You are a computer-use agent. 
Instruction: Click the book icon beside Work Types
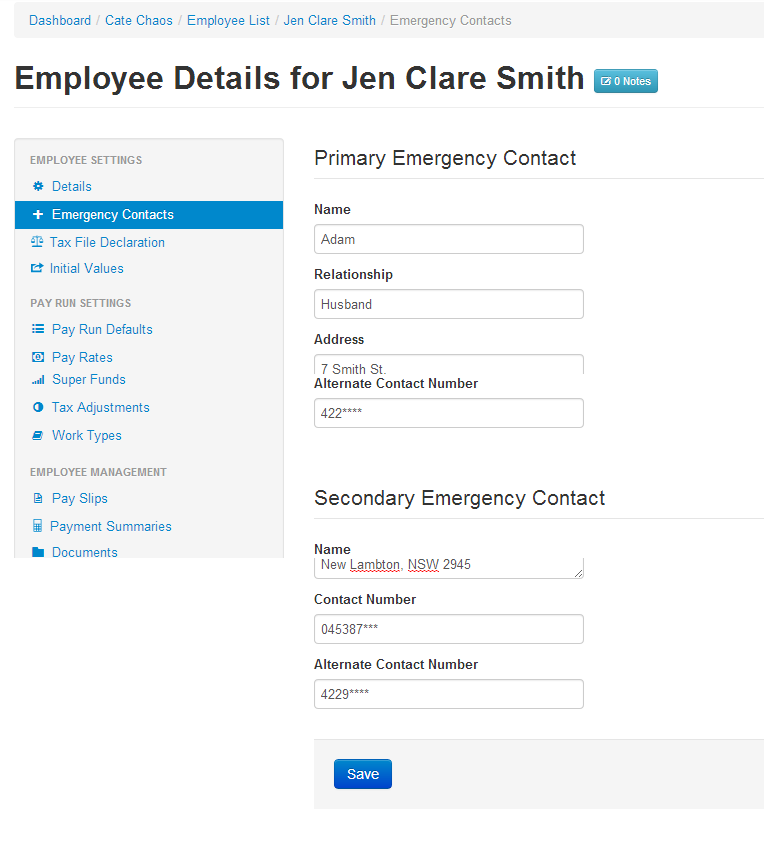38,435
